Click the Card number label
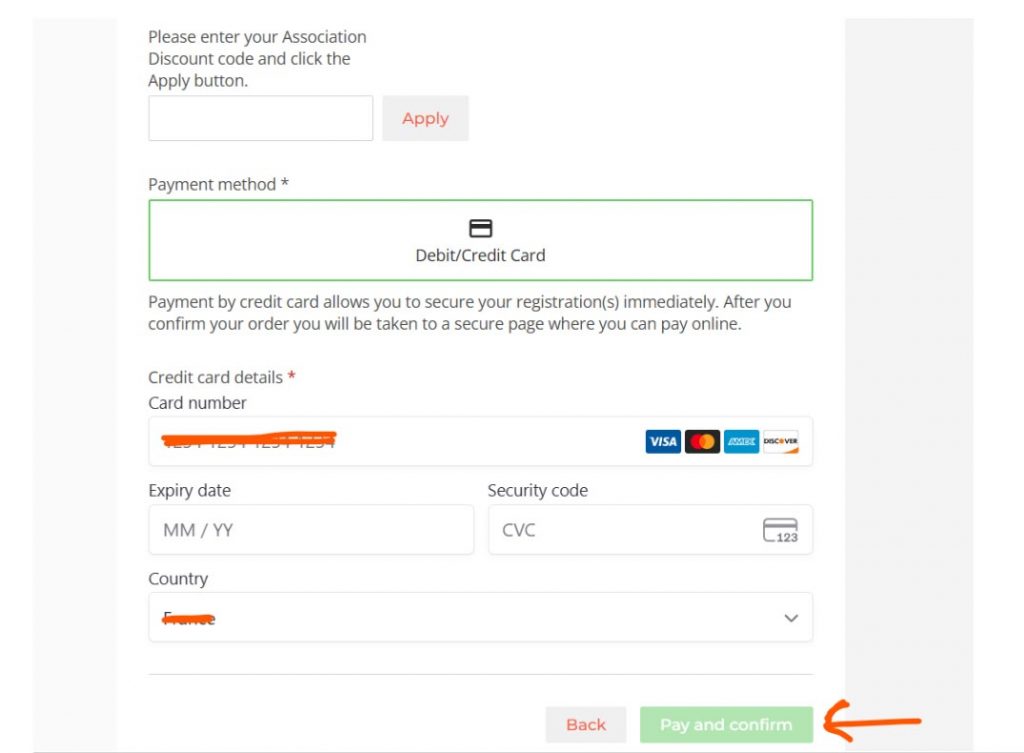This screenshot has height=753, width=1024. pyautogui.click(x=197, y=403)
